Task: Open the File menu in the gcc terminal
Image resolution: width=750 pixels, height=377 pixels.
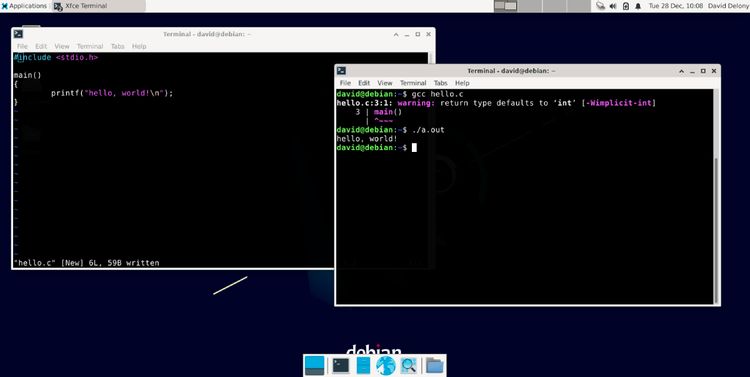Action: 345,83
